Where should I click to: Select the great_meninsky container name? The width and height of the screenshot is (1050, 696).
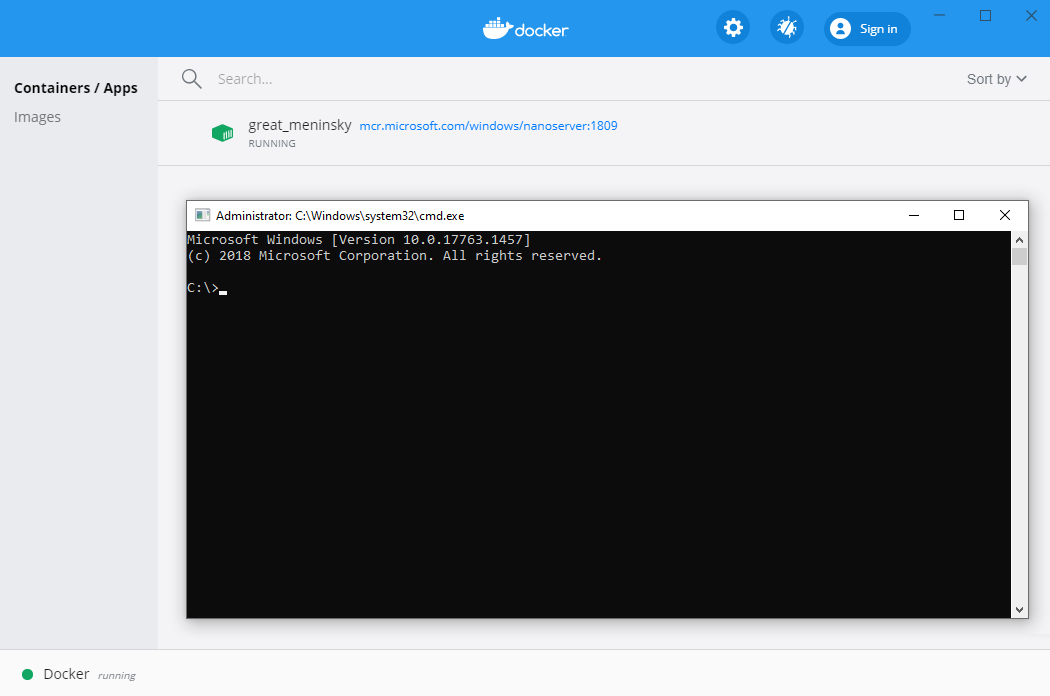click(x=300, y=125)
